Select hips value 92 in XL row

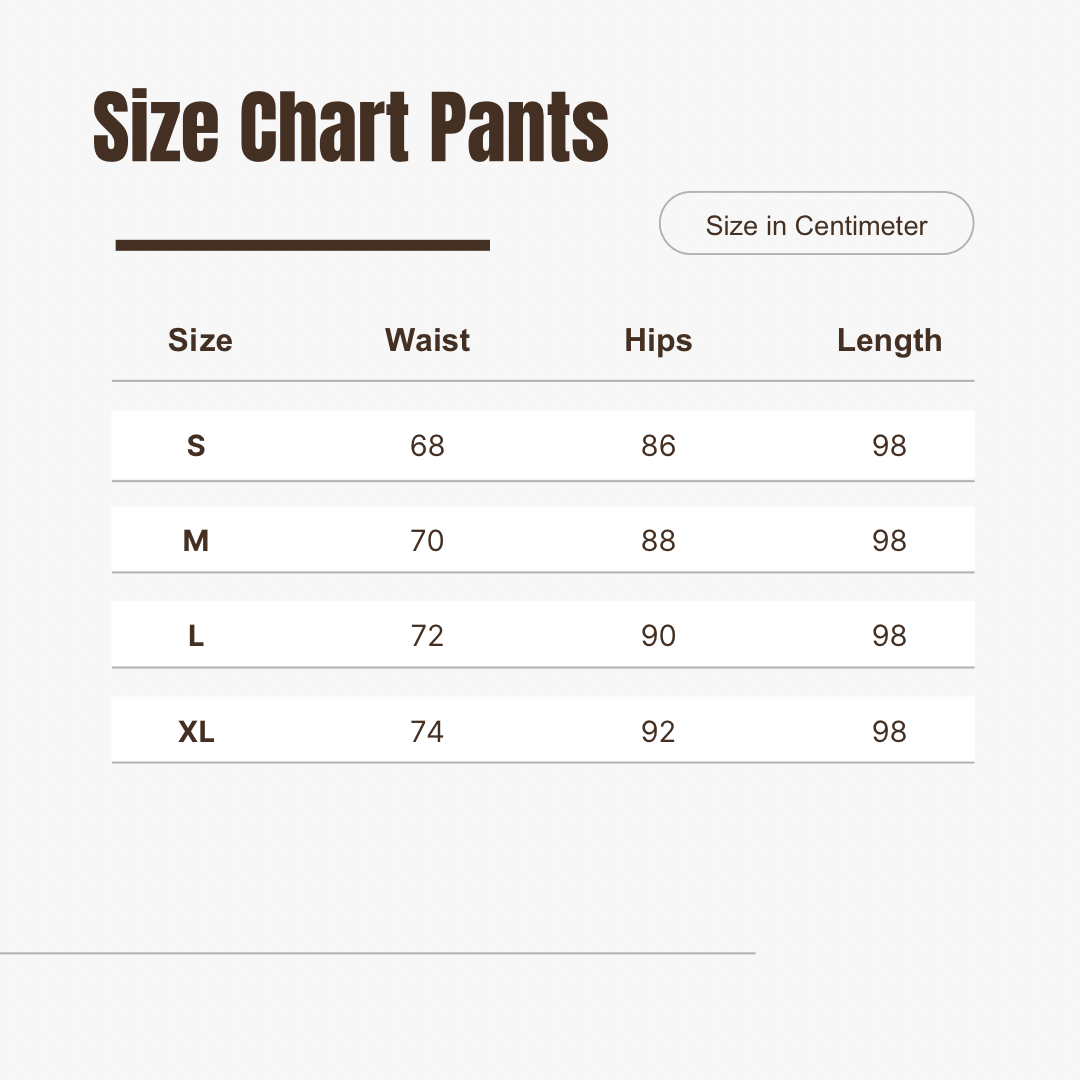(658, 732)
